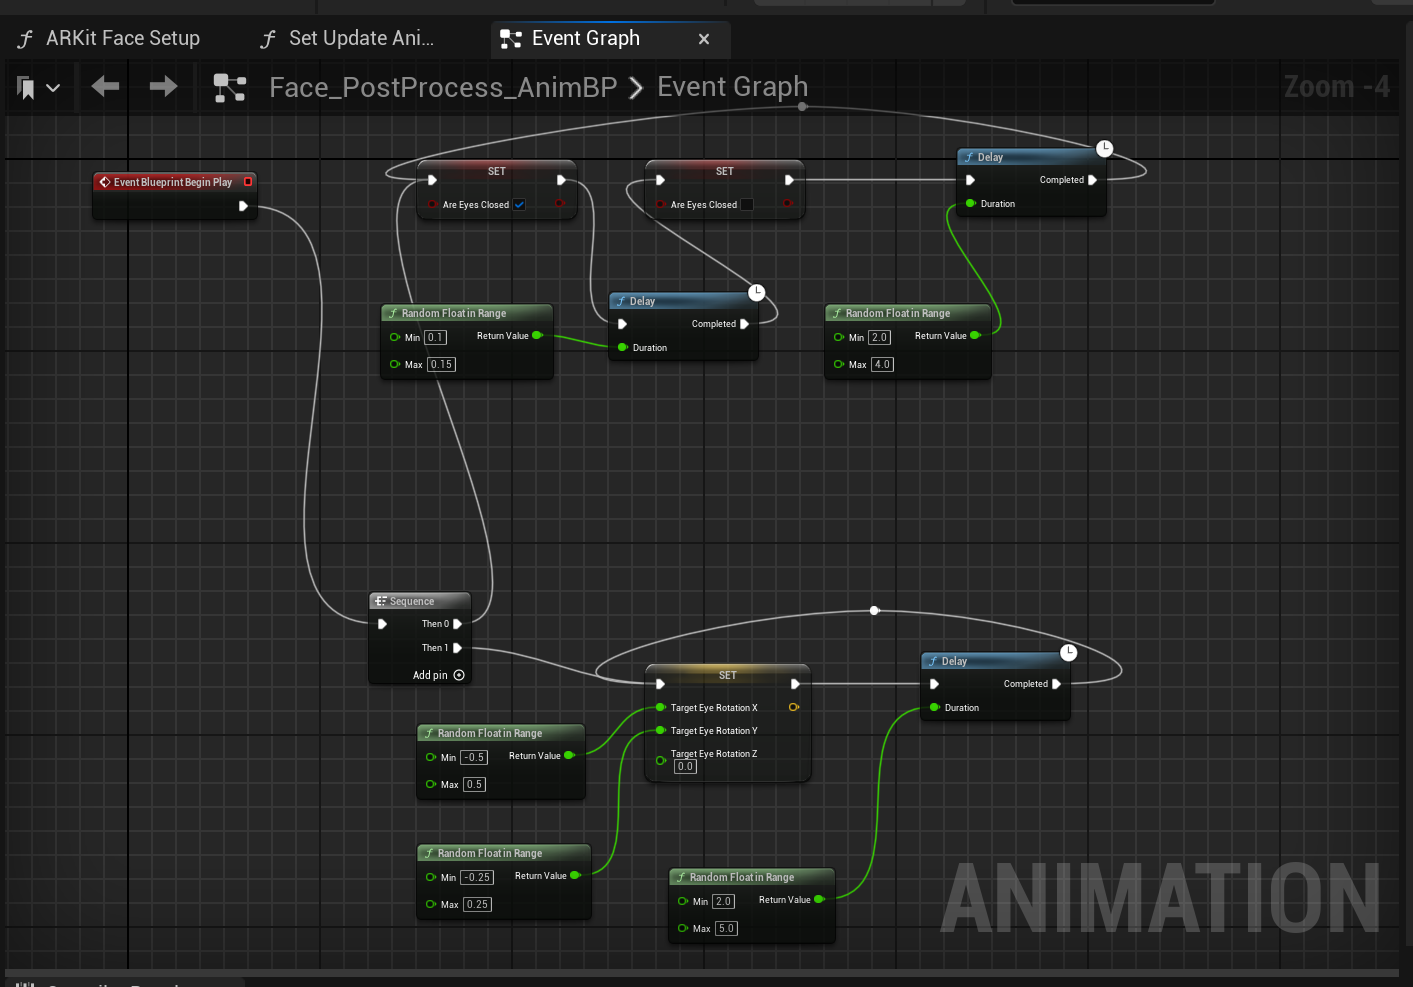
Task: Edit the Min field showing -0.25
Action: [x=477, y=878]
